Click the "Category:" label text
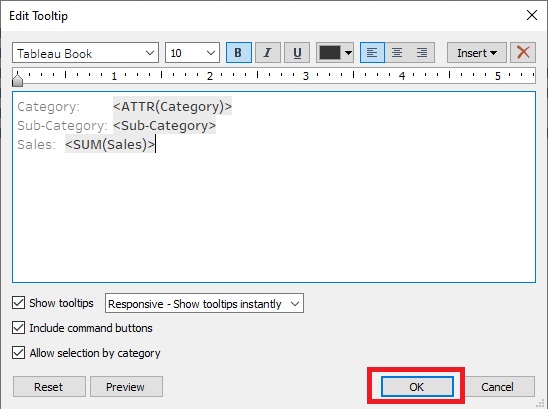Viewport: 548px width, 409px height. click(49, 107)
